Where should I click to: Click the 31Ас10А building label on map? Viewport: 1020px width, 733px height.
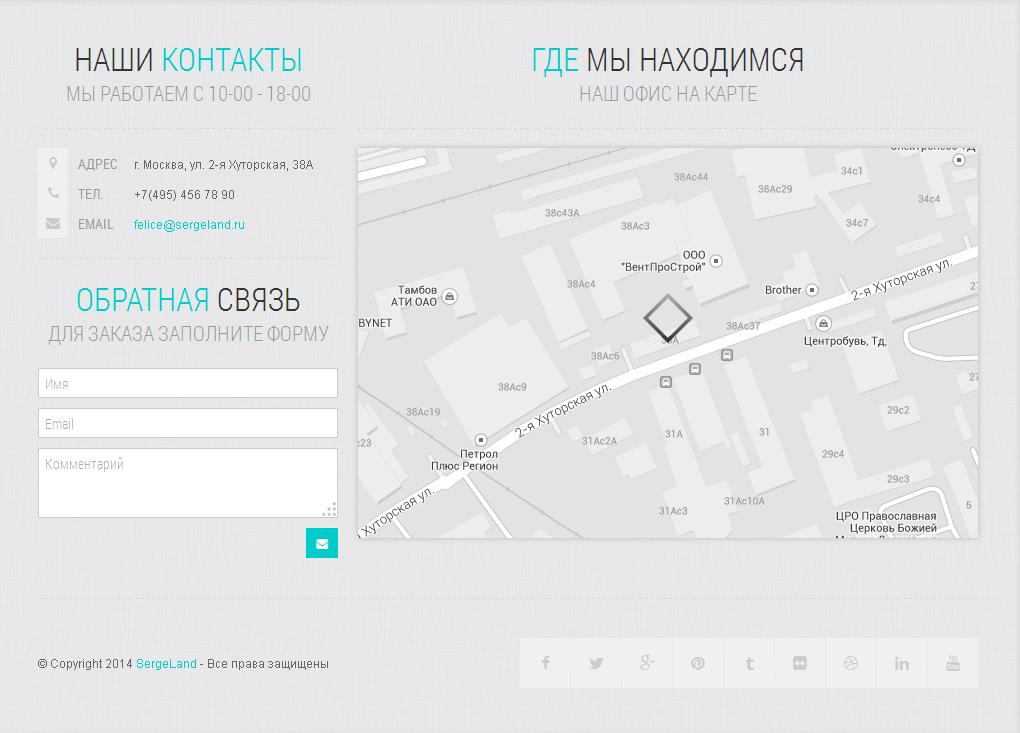[744, 501]
